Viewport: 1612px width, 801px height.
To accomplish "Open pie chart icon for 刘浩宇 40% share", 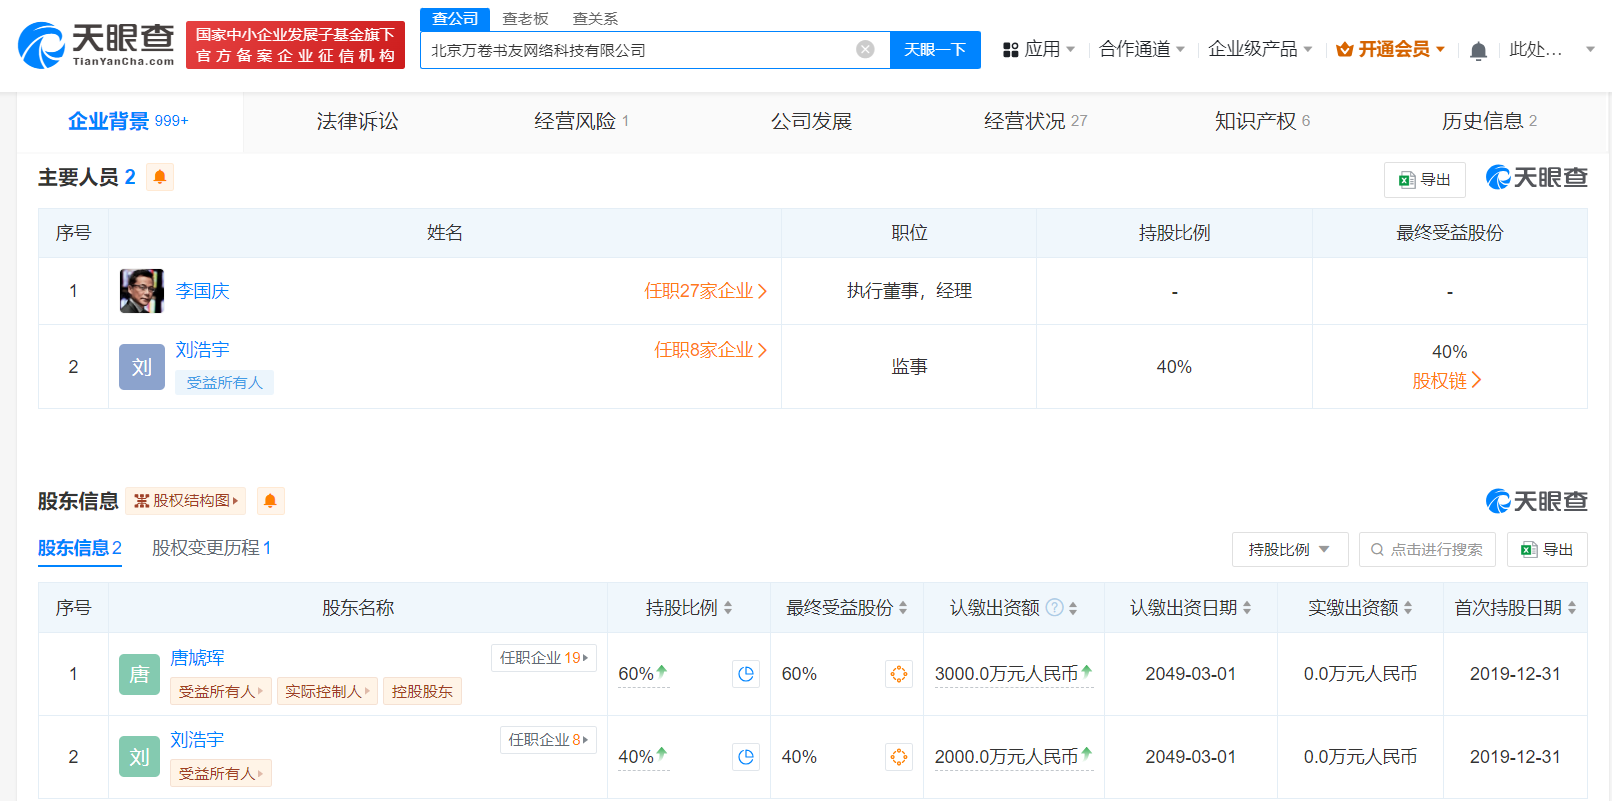I will 746,757.
